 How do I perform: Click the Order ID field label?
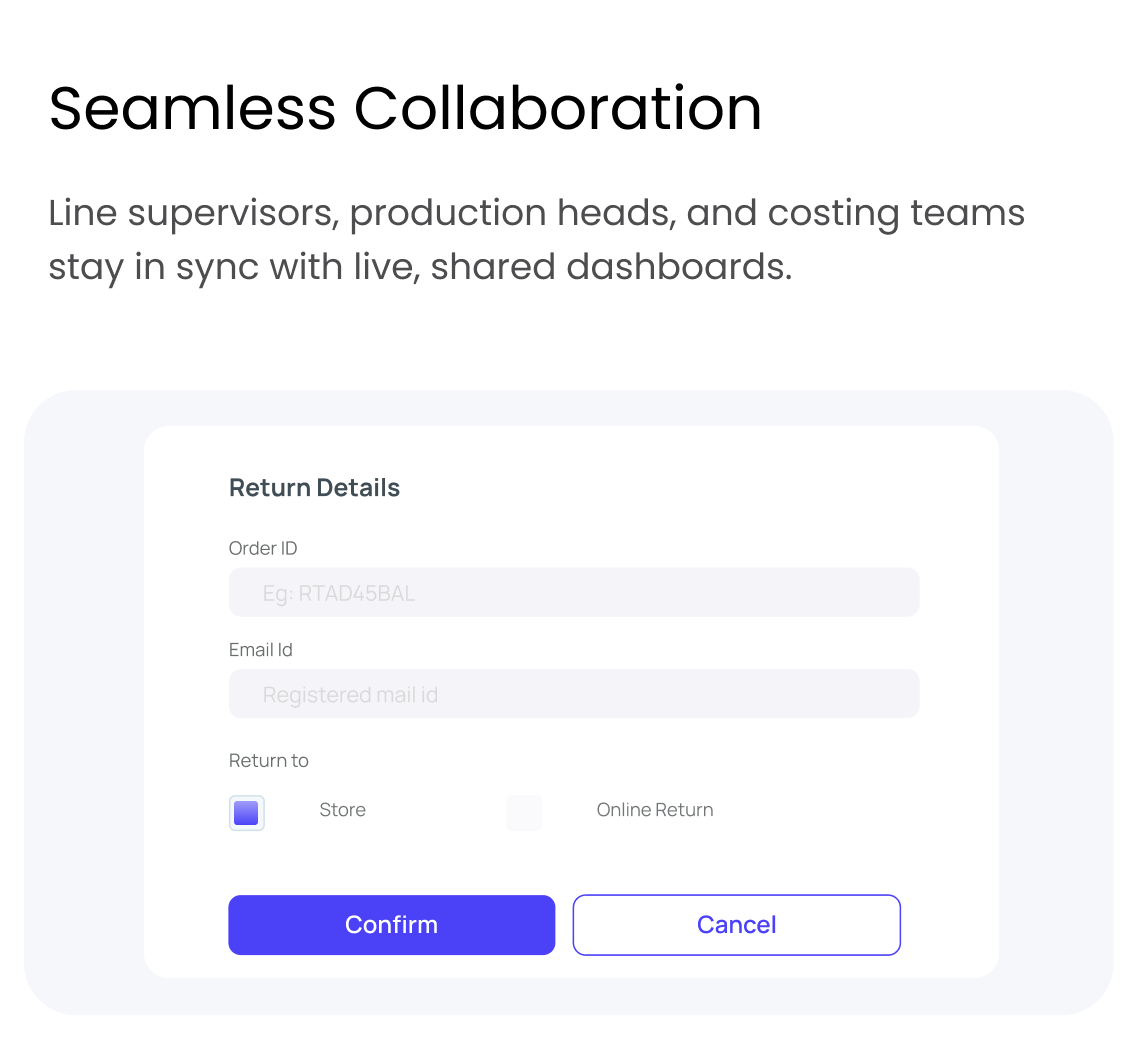[263, 548]
